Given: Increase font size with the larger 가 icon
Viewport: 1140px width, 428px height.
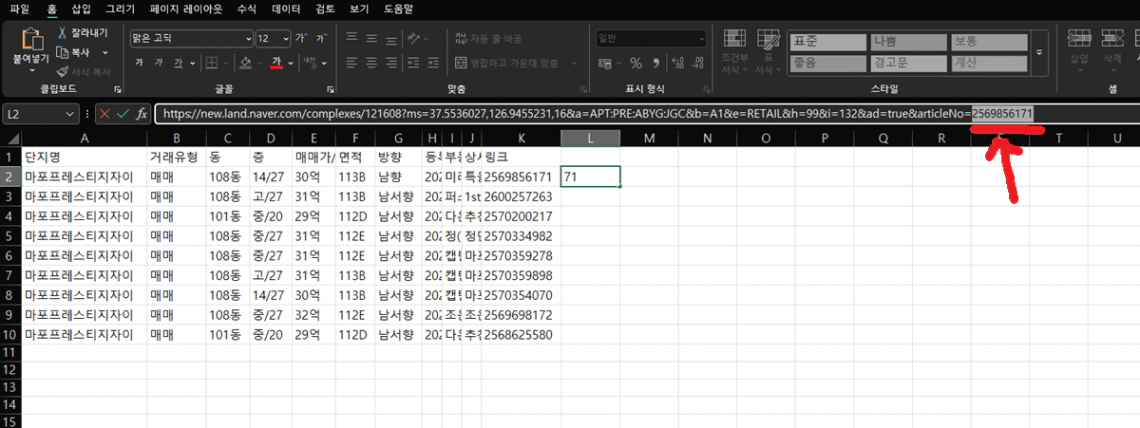Looking at the screenshot, I should tap(299, 39).
